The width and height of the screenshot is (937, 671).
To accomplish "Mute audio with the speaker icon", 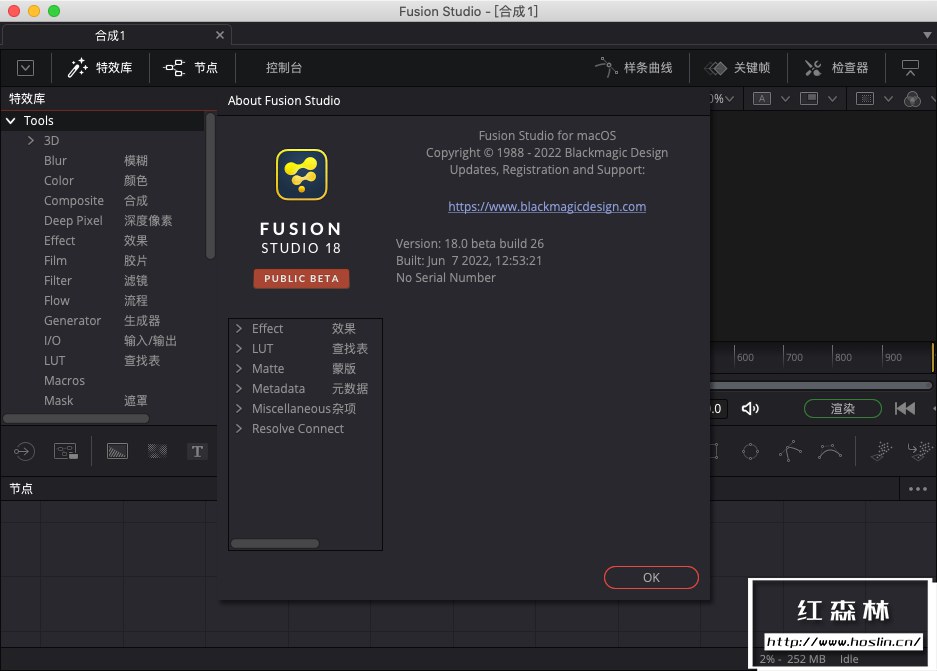I will (x=750, y=409).
